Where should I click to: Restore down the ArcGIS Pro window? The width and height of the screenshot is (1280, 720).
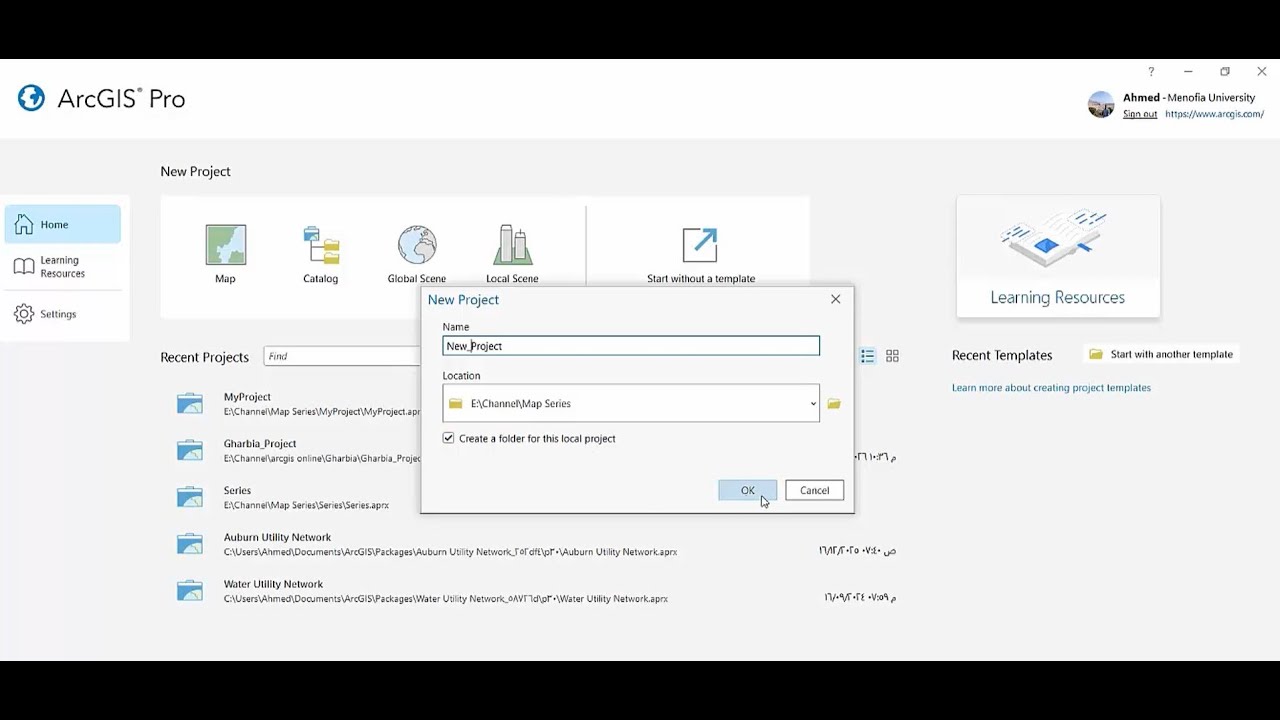[x=1225, y=72]
